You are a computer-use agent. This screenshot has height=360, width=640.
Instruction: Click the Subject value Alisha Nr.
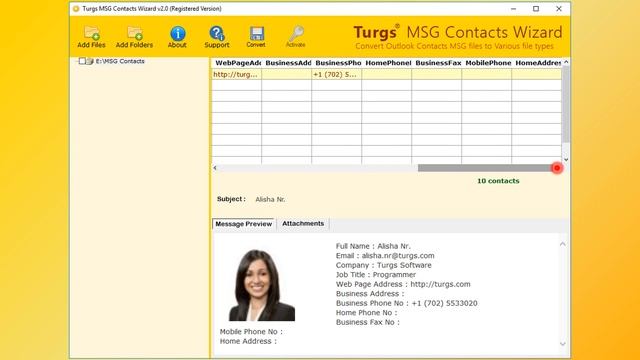coord(270,199)
